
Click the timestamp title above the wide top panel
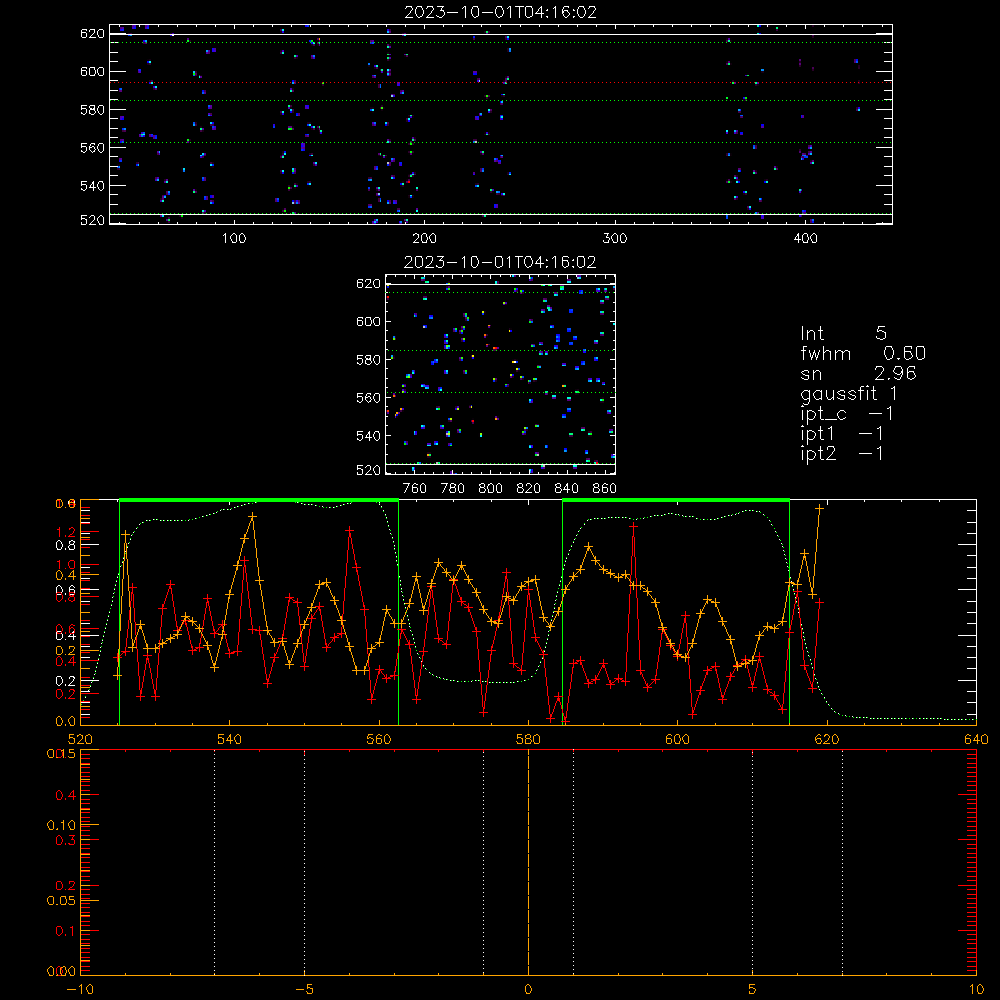tap(501, 12)
